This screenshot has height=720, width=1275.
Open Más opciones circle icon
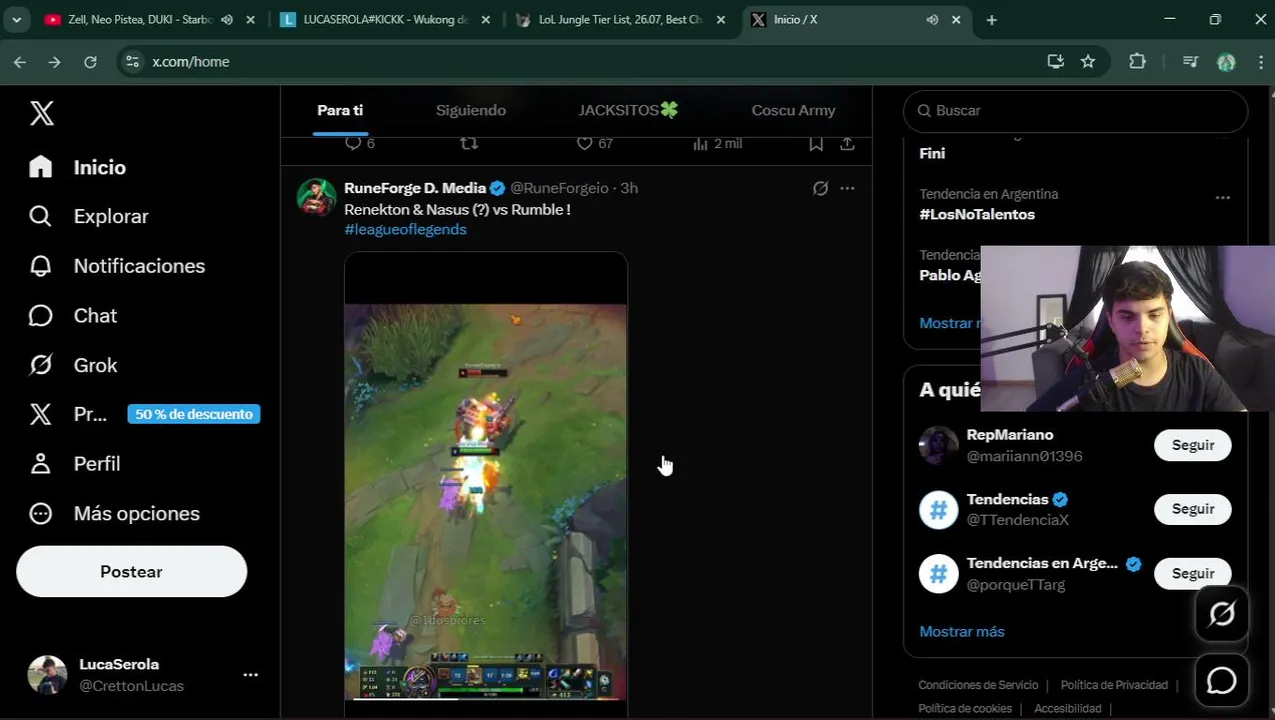[x=40, y=513]
